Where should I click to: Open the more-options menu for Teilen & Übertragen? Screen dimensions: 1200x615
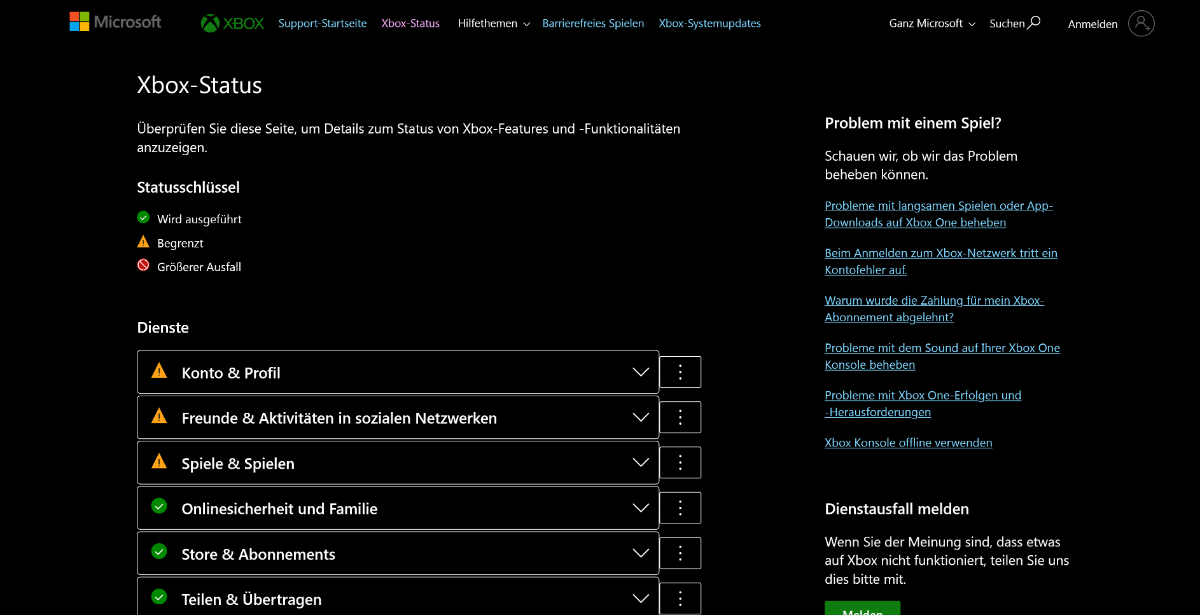tap(681, 598)
